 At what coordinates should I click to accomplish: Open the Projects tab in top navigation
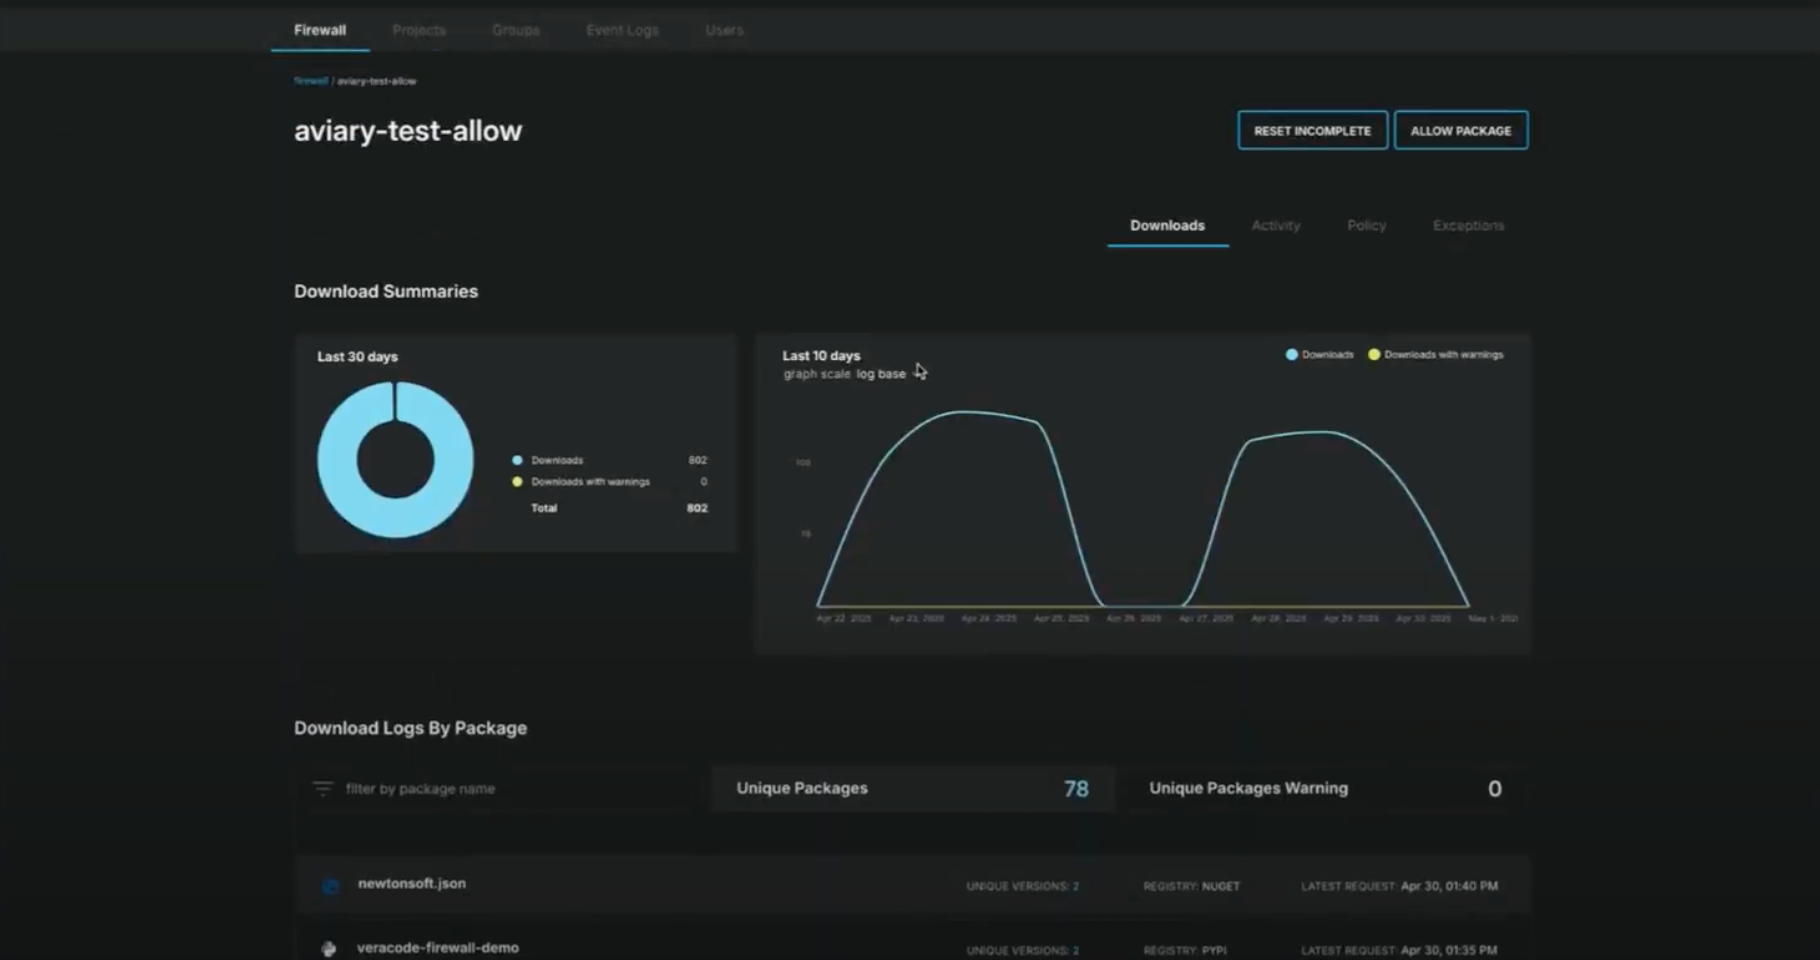coord(419,30)
